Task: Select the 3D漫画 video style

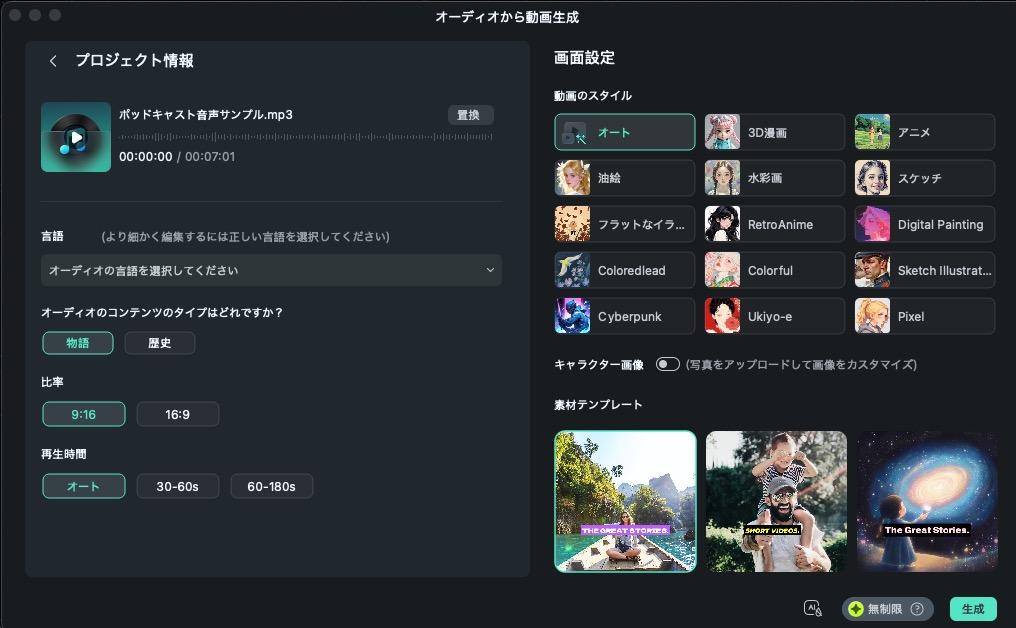Action: tap(775, 131)
